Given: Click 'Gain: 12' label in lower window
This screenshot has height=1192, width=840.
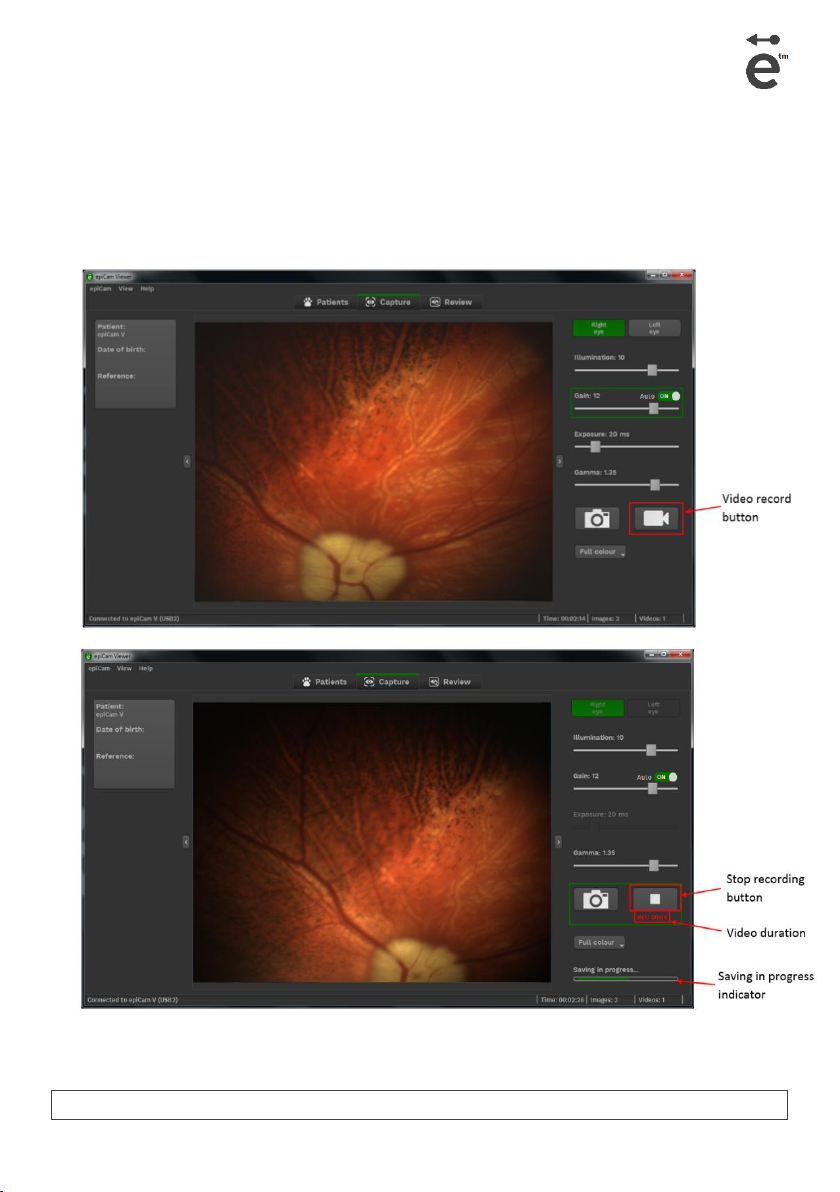Looking at the screenshot, I should click(x=586, y=776).
